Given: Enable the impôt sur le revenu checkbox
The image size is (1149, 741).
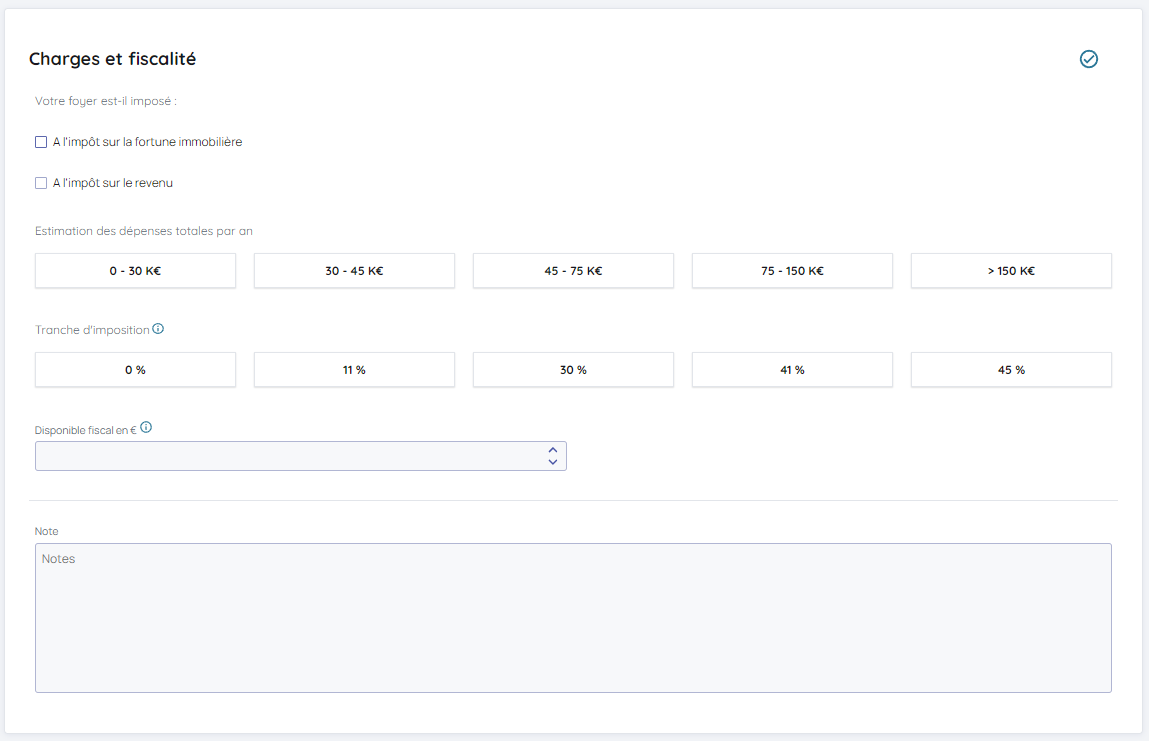Looking at the screenshot, I should click(x=41, y=183).
